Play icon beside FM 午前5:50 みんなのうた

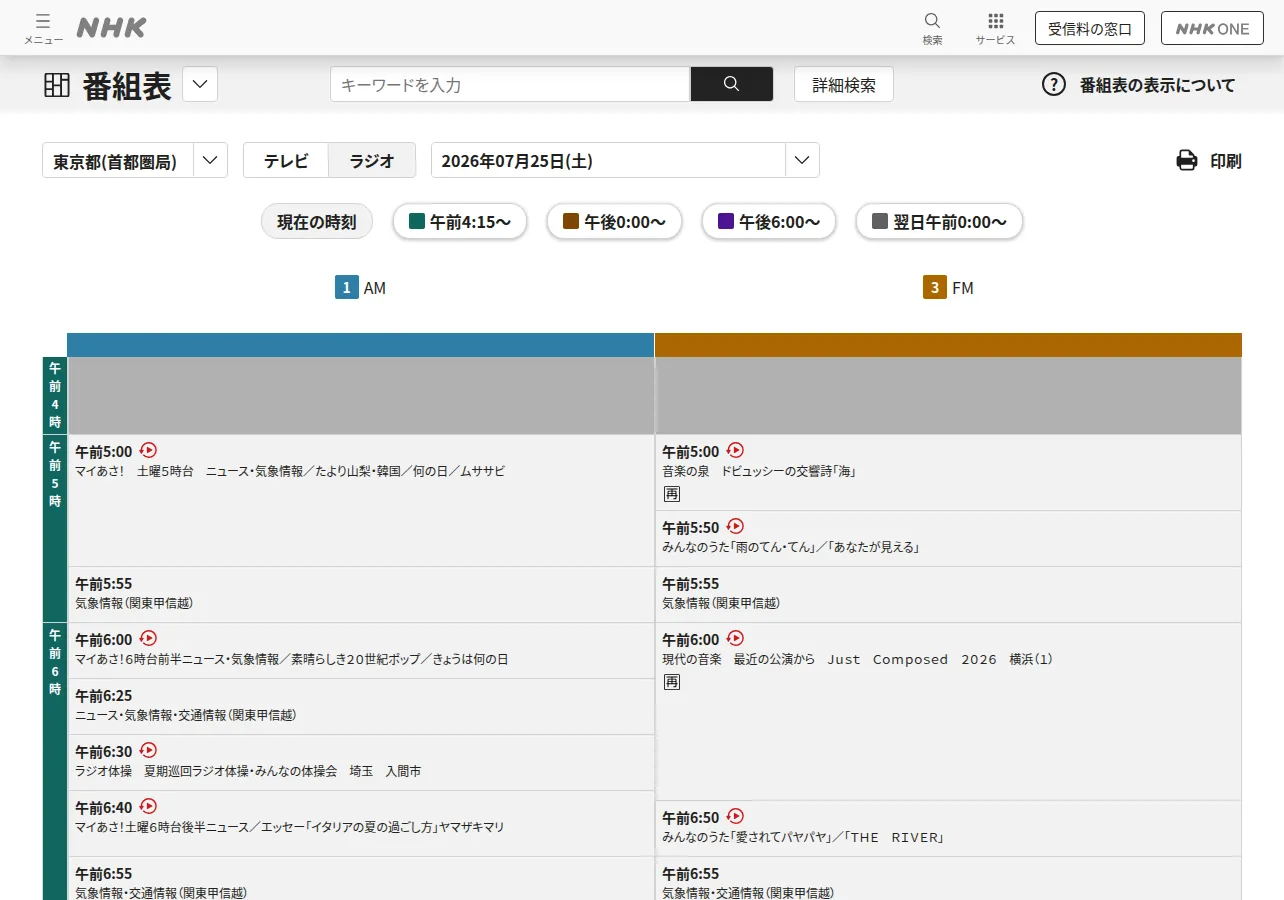(x=735, y=526)
